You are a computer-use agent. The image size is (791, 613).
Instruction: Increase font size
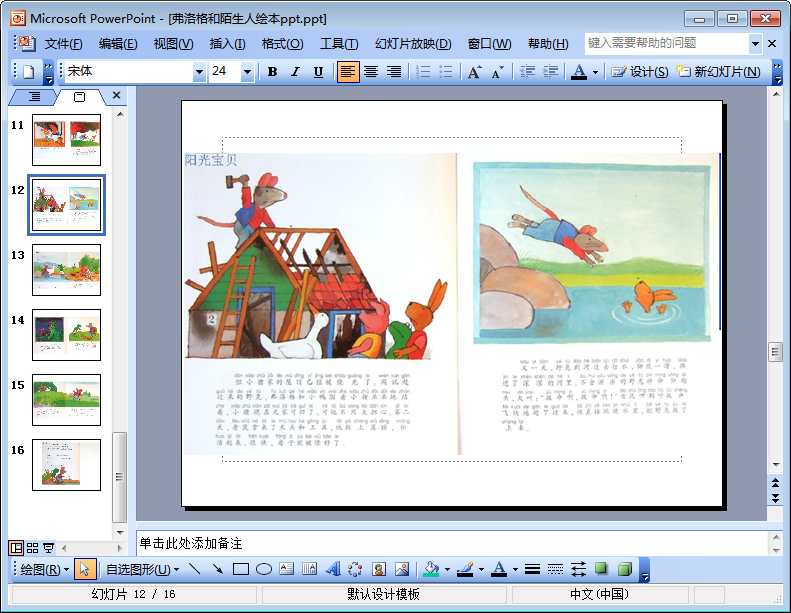[x=475, y=72]
